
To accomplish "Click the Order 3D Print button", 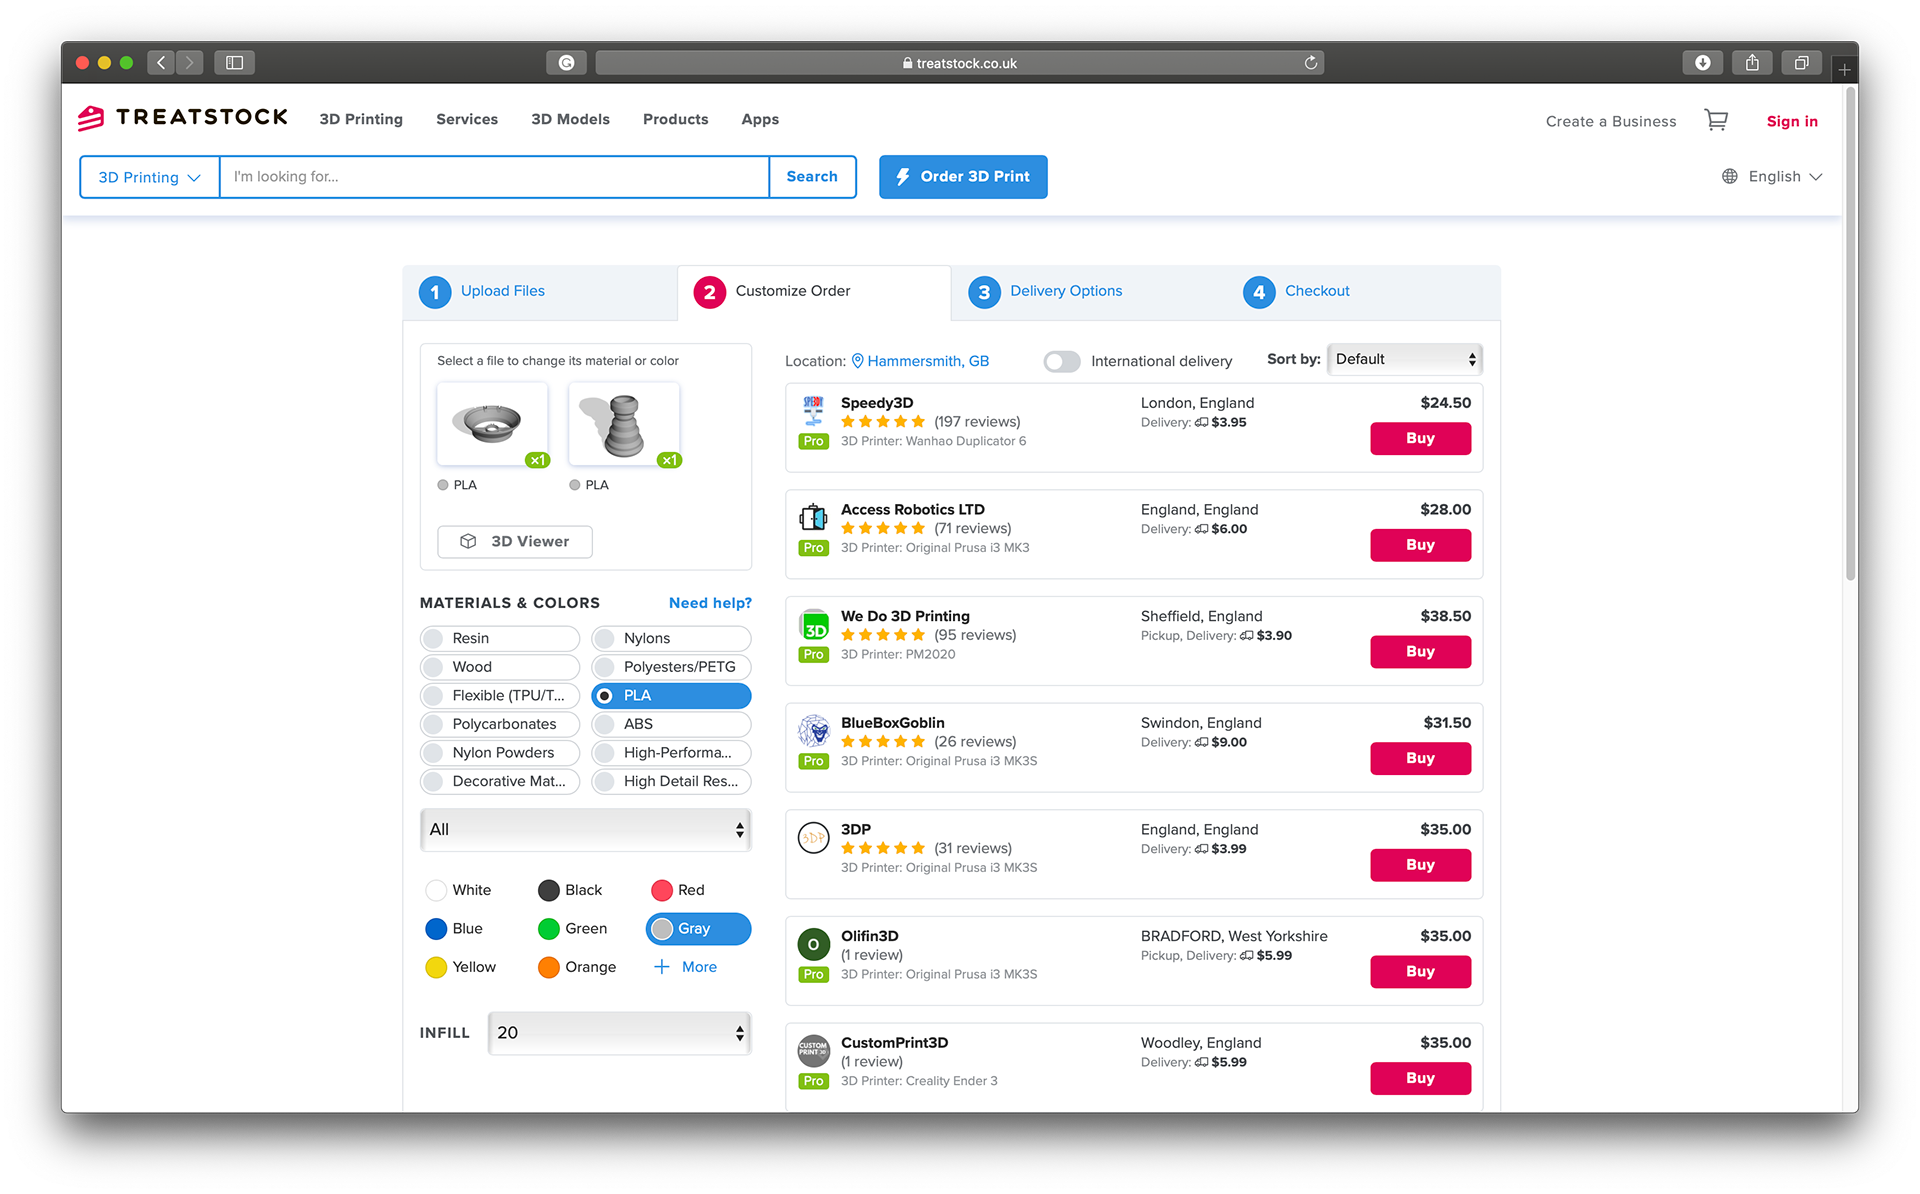I will 963,177.
